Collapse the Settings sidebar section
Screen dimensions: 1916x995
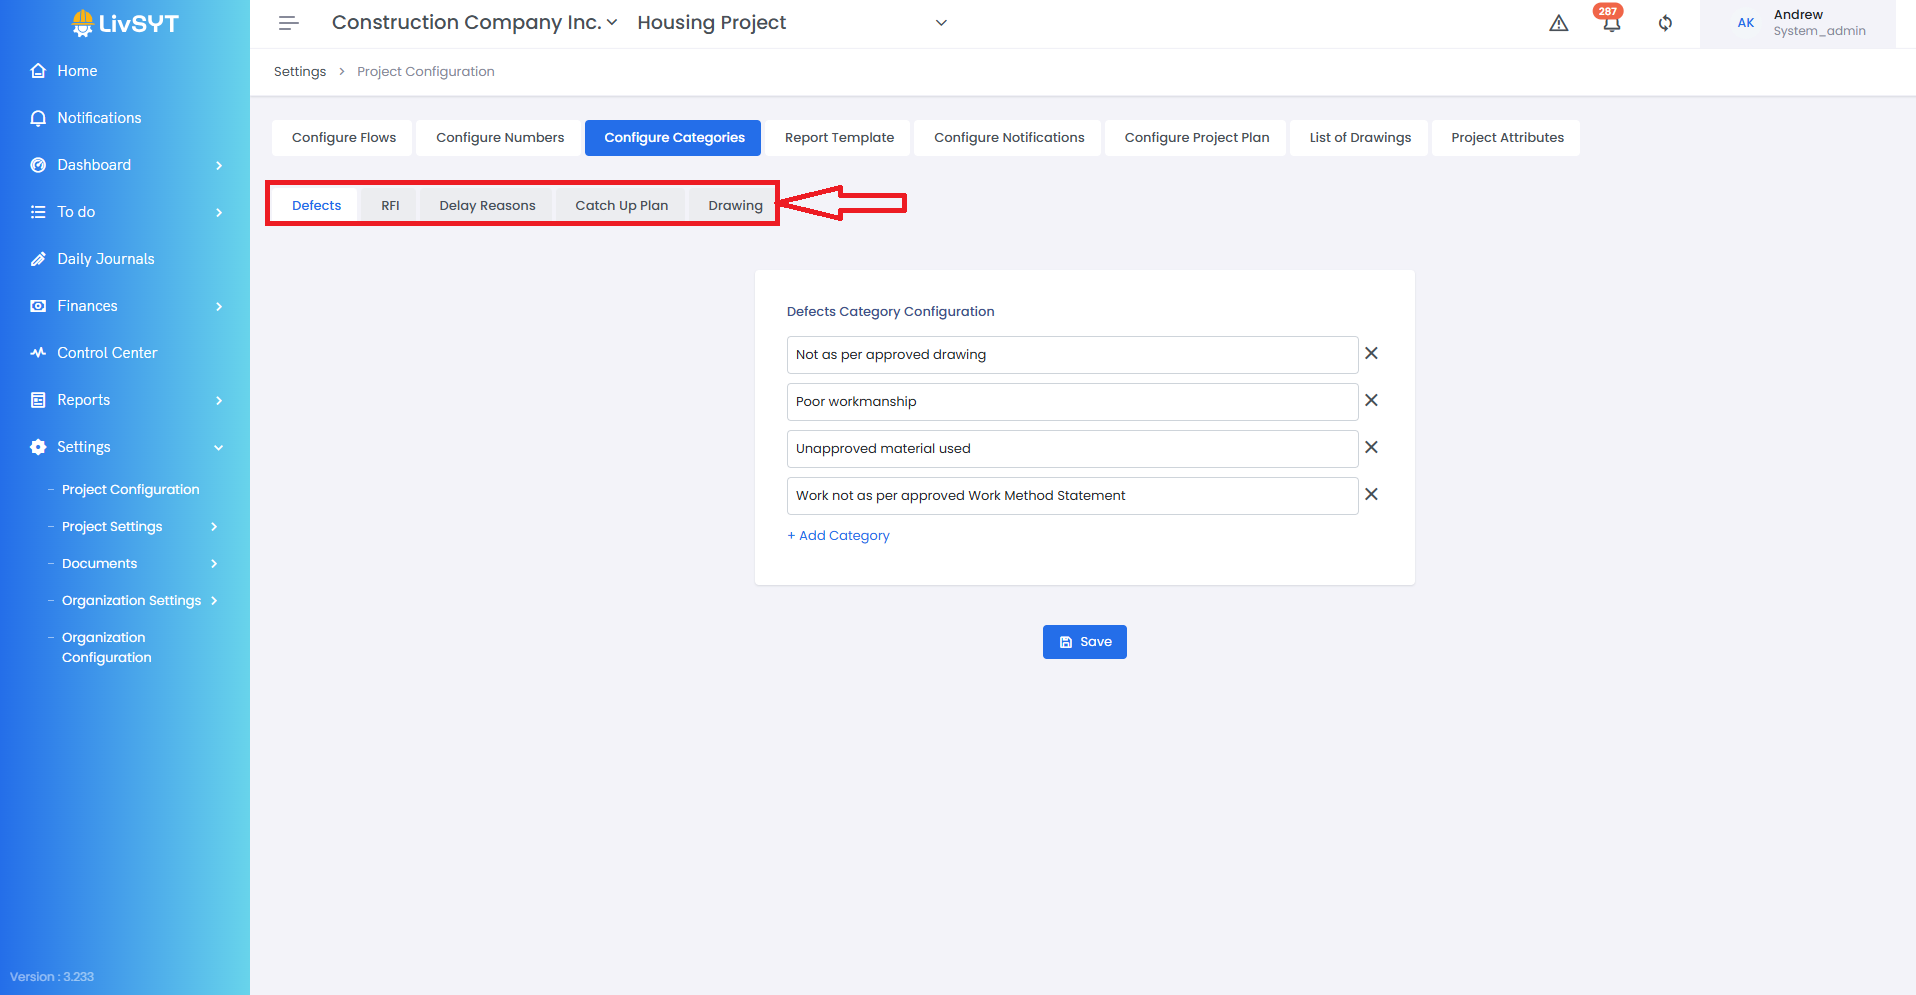[x=219, y=447]
